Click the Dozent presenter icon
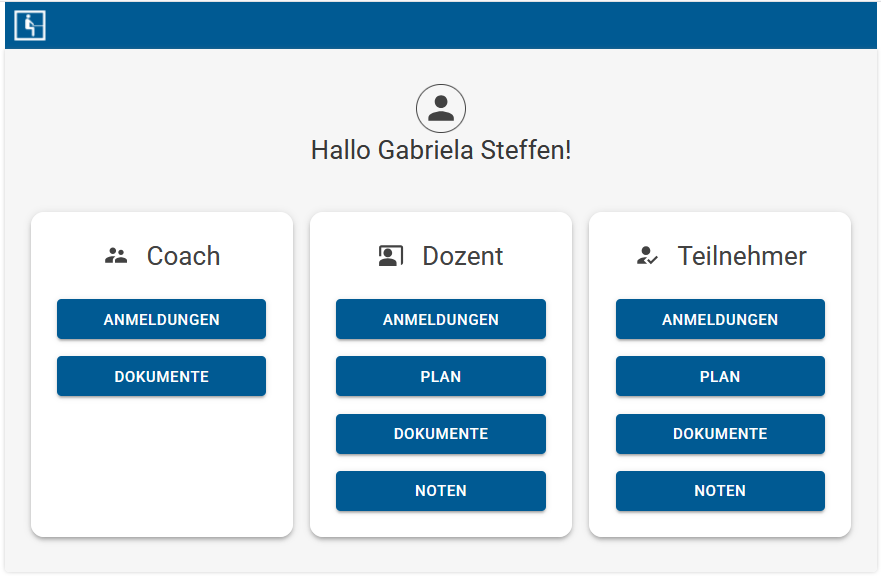This screenshot has height=576, width=881. [x=391, y=256]
